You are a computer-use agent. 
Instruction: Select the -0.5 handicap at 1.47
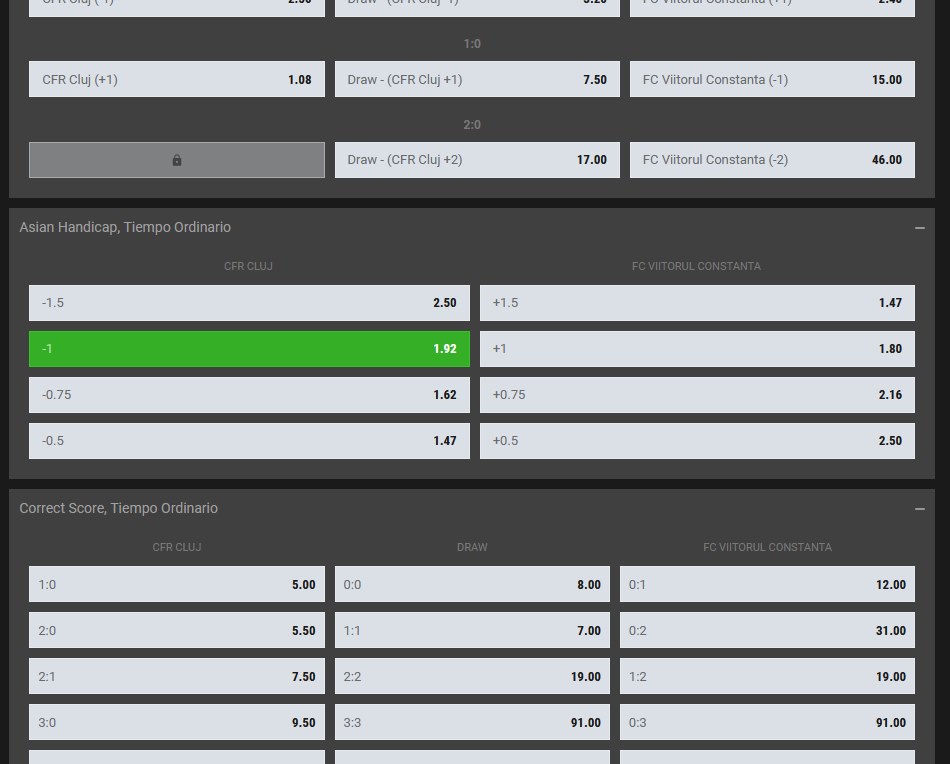coord(248,440)
